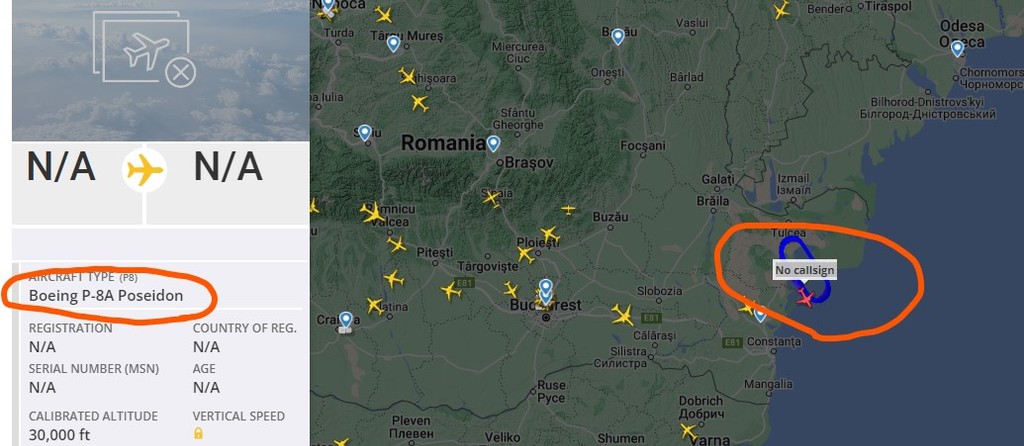Click the vertical speed lock icon
Screen dimensions: 1024x446
pos(198,433)
